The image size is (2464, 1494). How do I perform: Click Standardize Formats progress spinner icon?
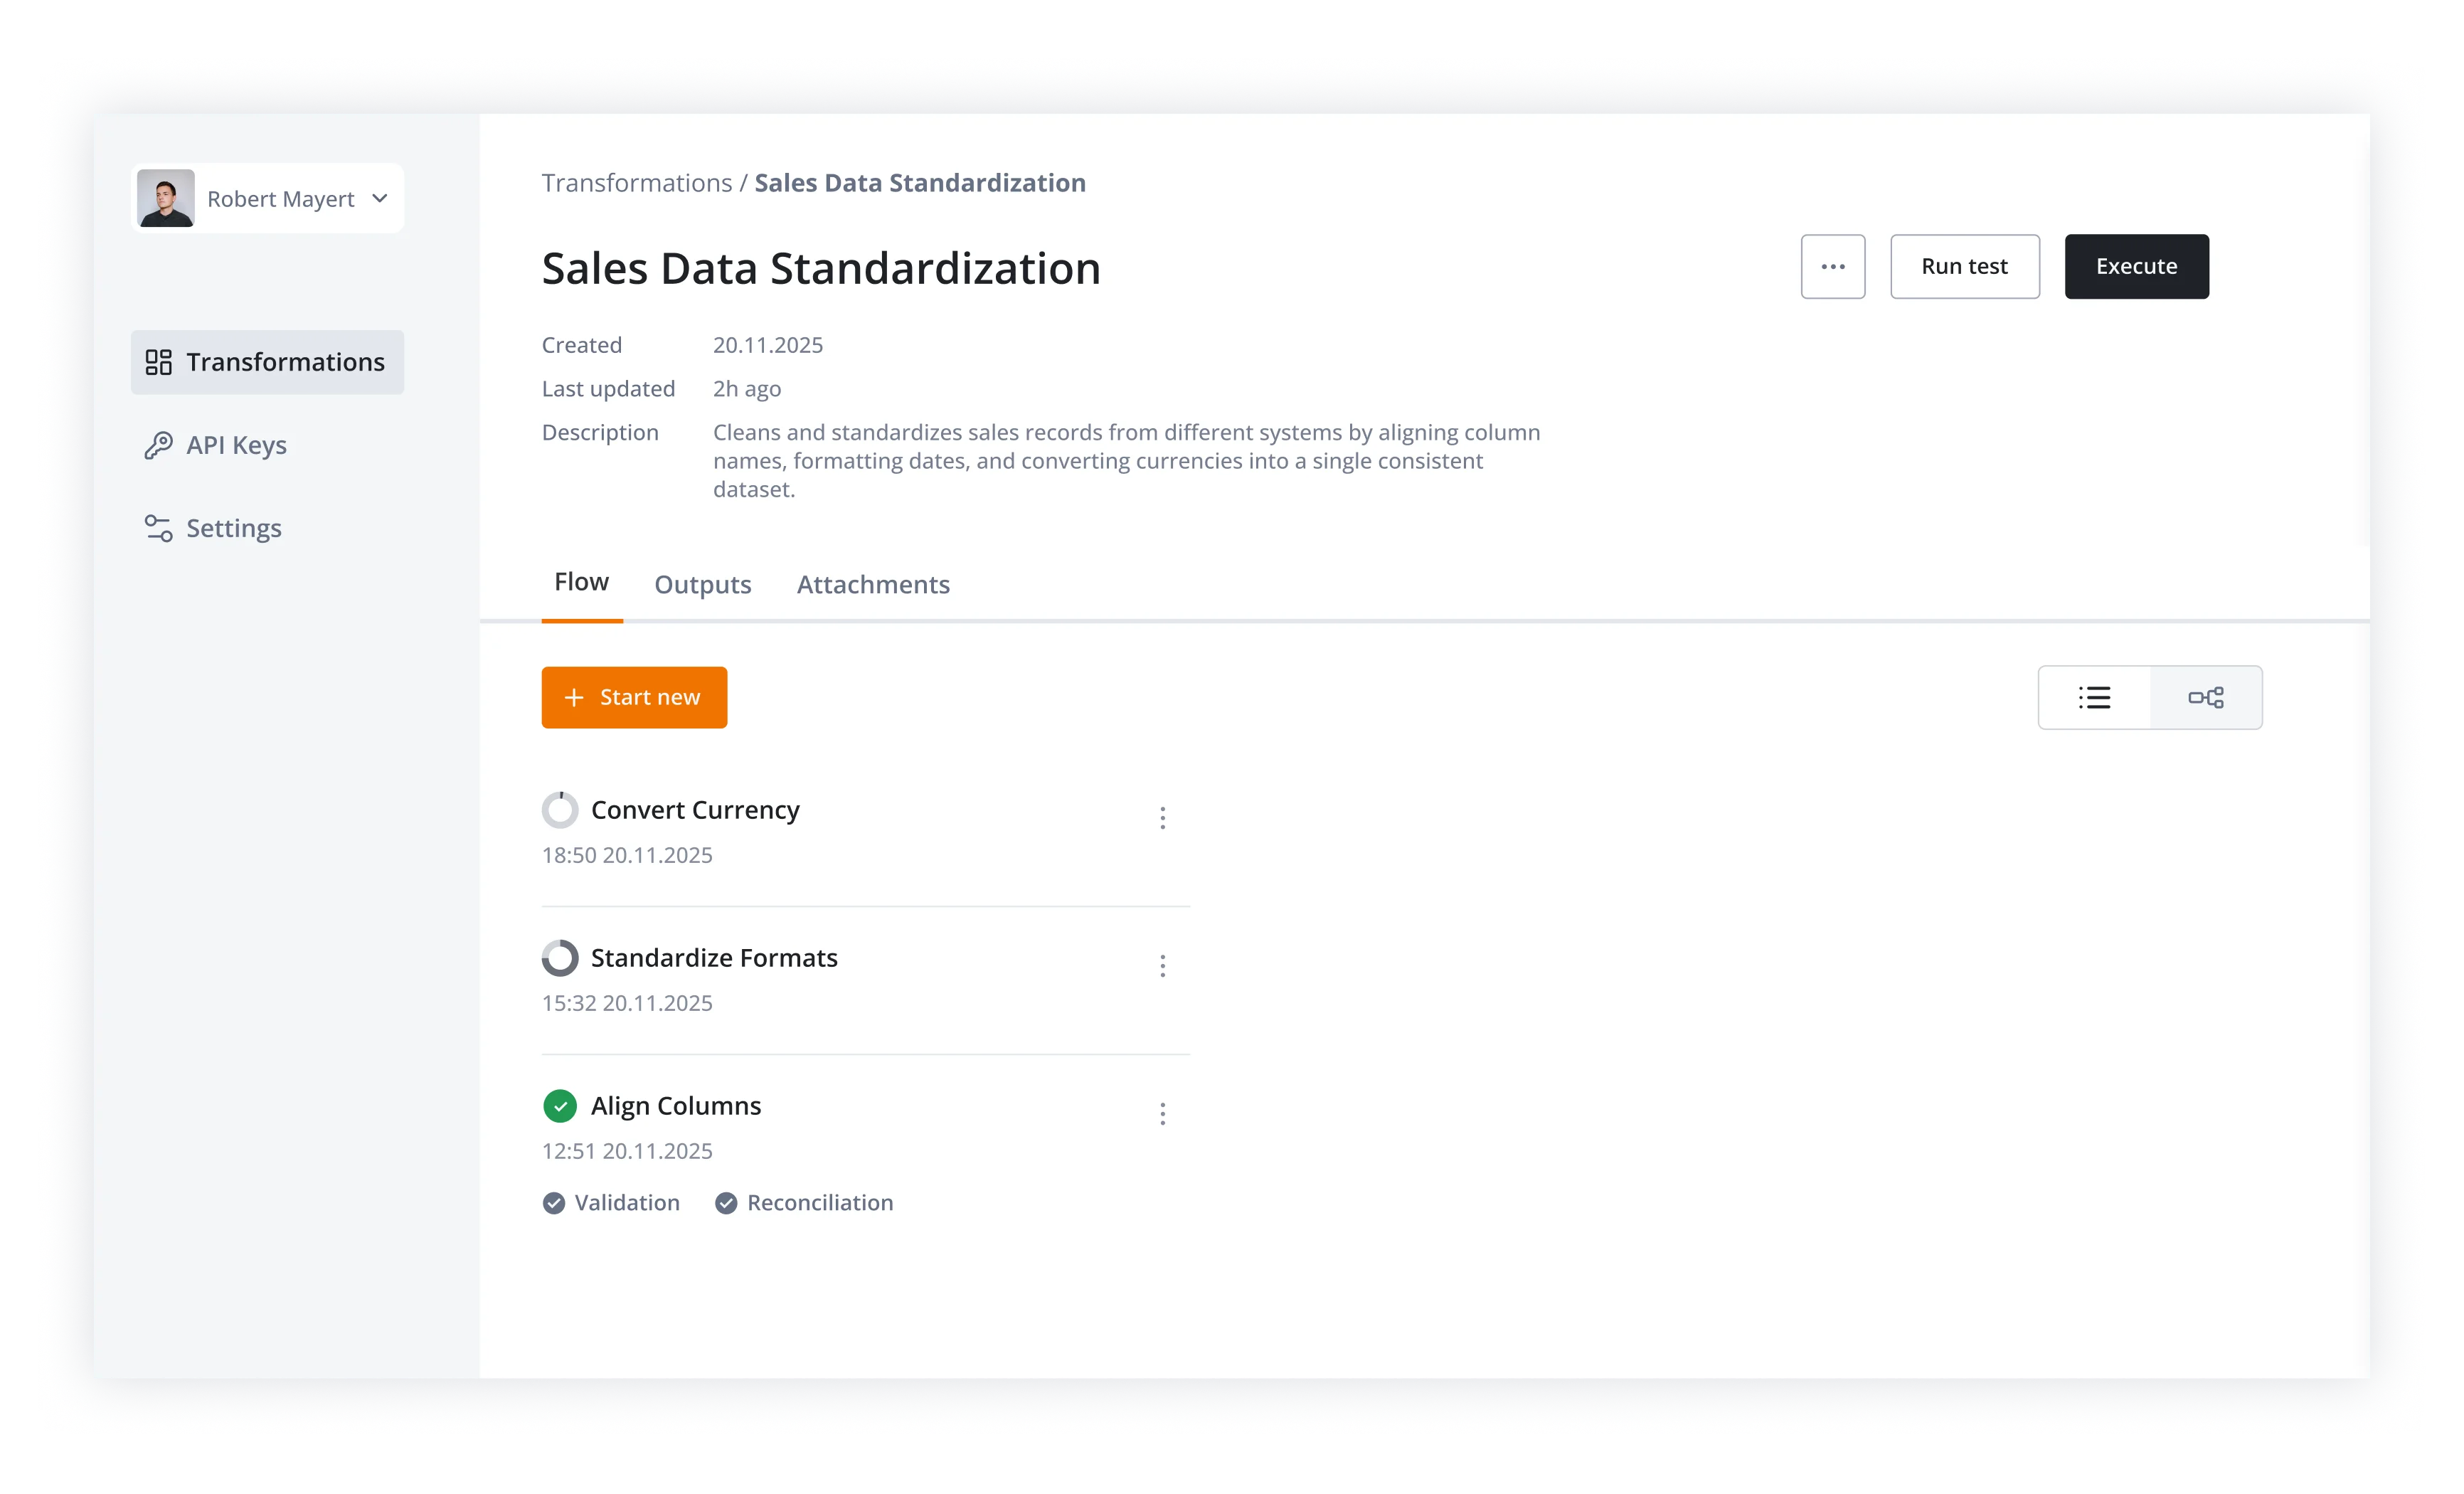pyautogui.click(x=560, y=958)
